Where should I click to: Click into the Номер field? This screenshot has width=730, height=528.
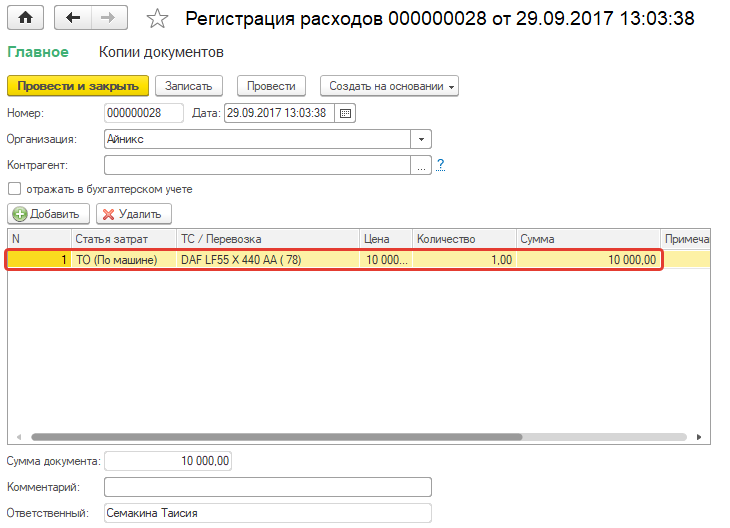pyautogui.click(x=143, y=113)
